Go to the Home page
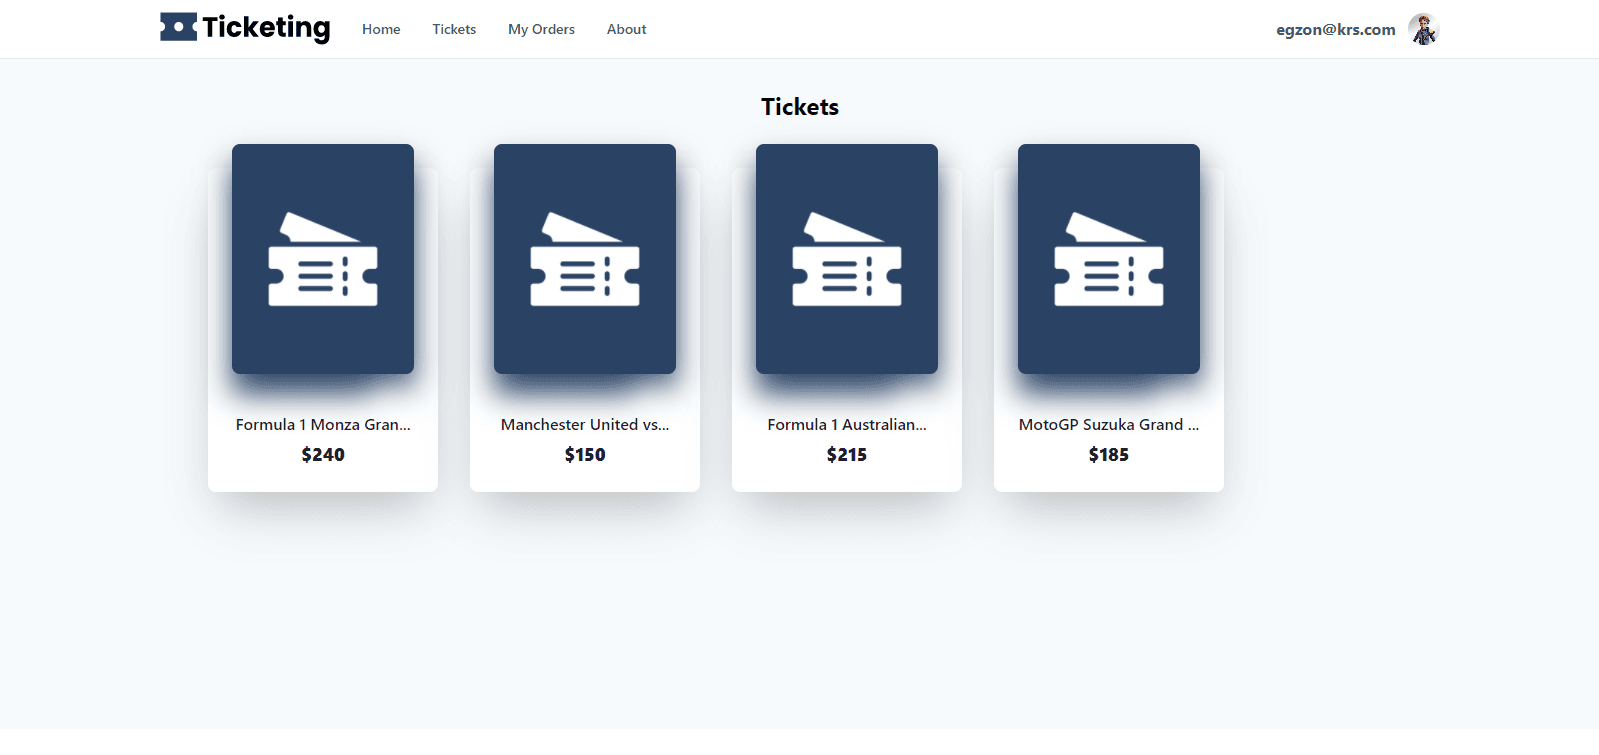Screen dimensions: 1599x755 pos(381,29)
